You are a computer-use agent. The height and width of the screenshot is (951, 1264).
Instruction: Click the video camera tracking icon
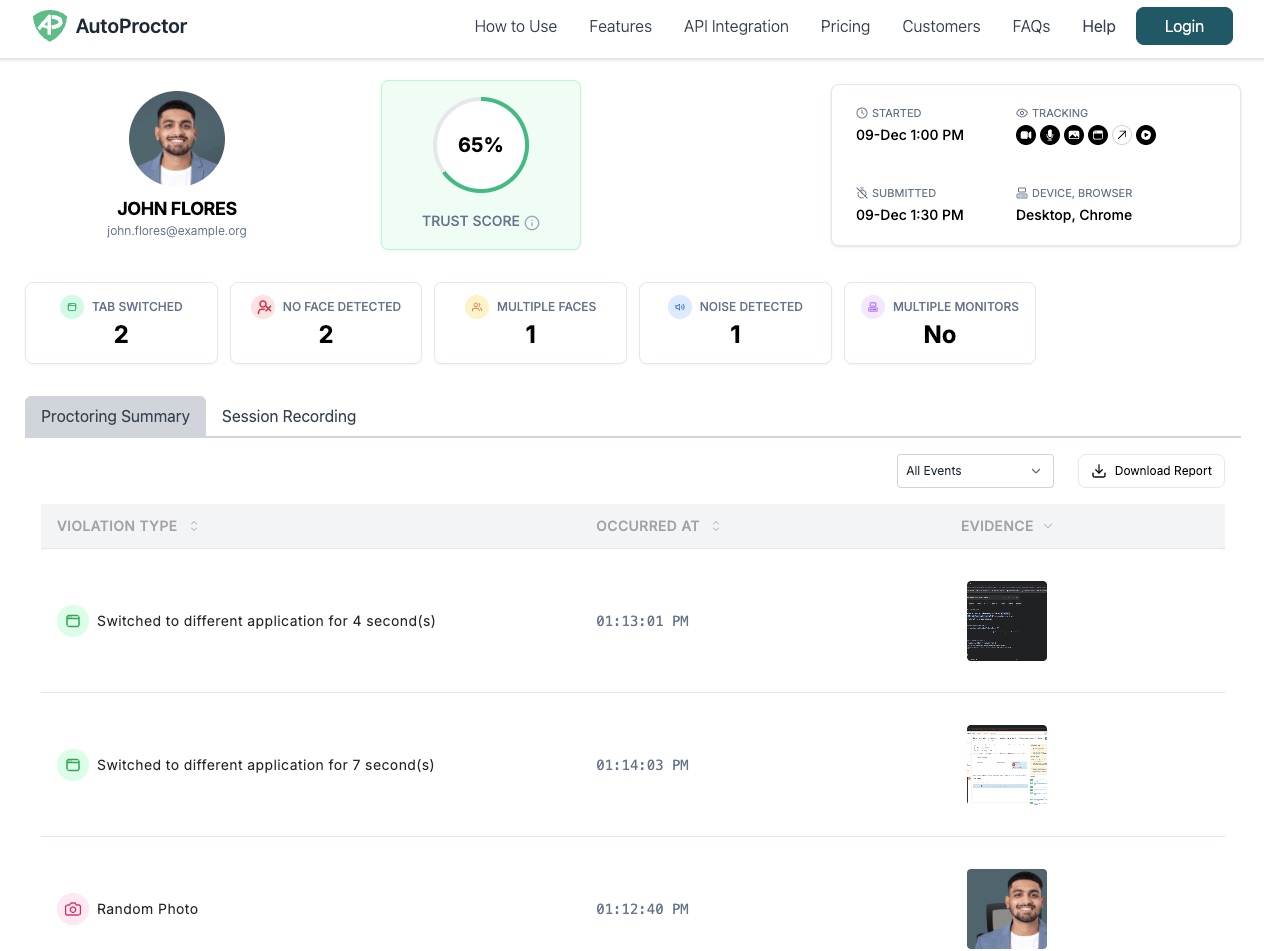pos(1026,135)
